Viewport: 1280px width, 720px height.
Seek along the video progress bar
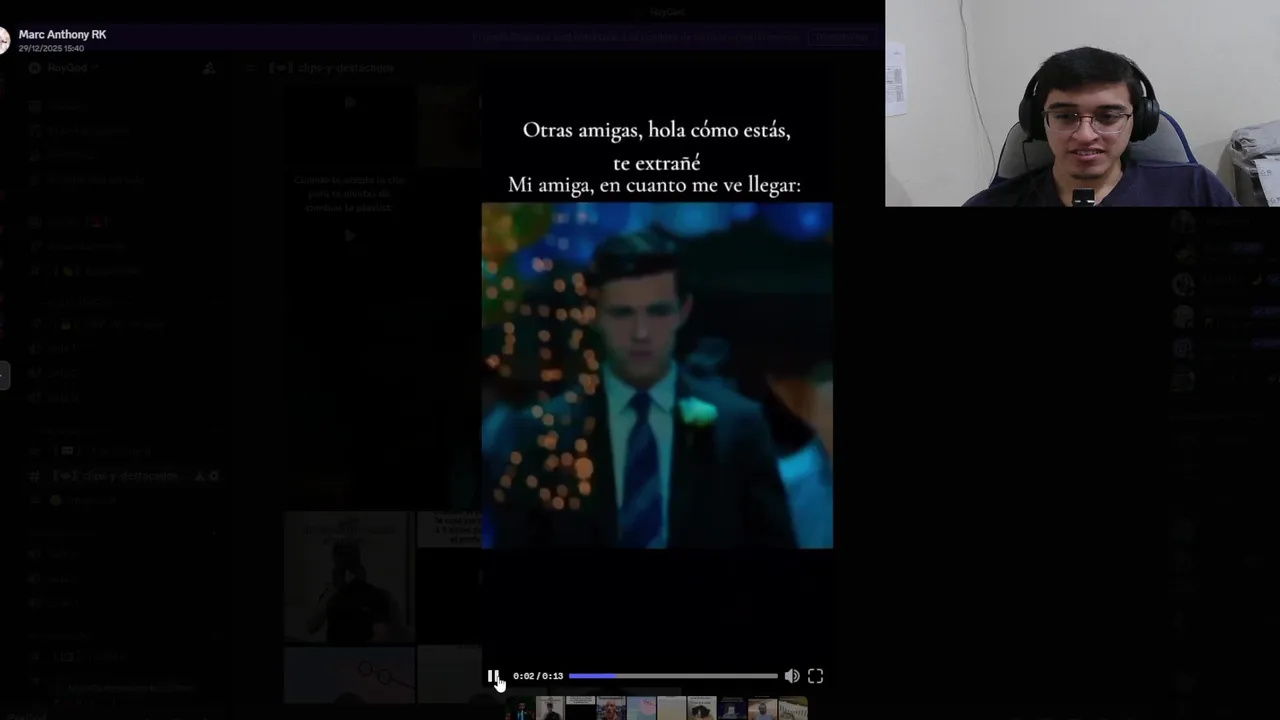673,676
